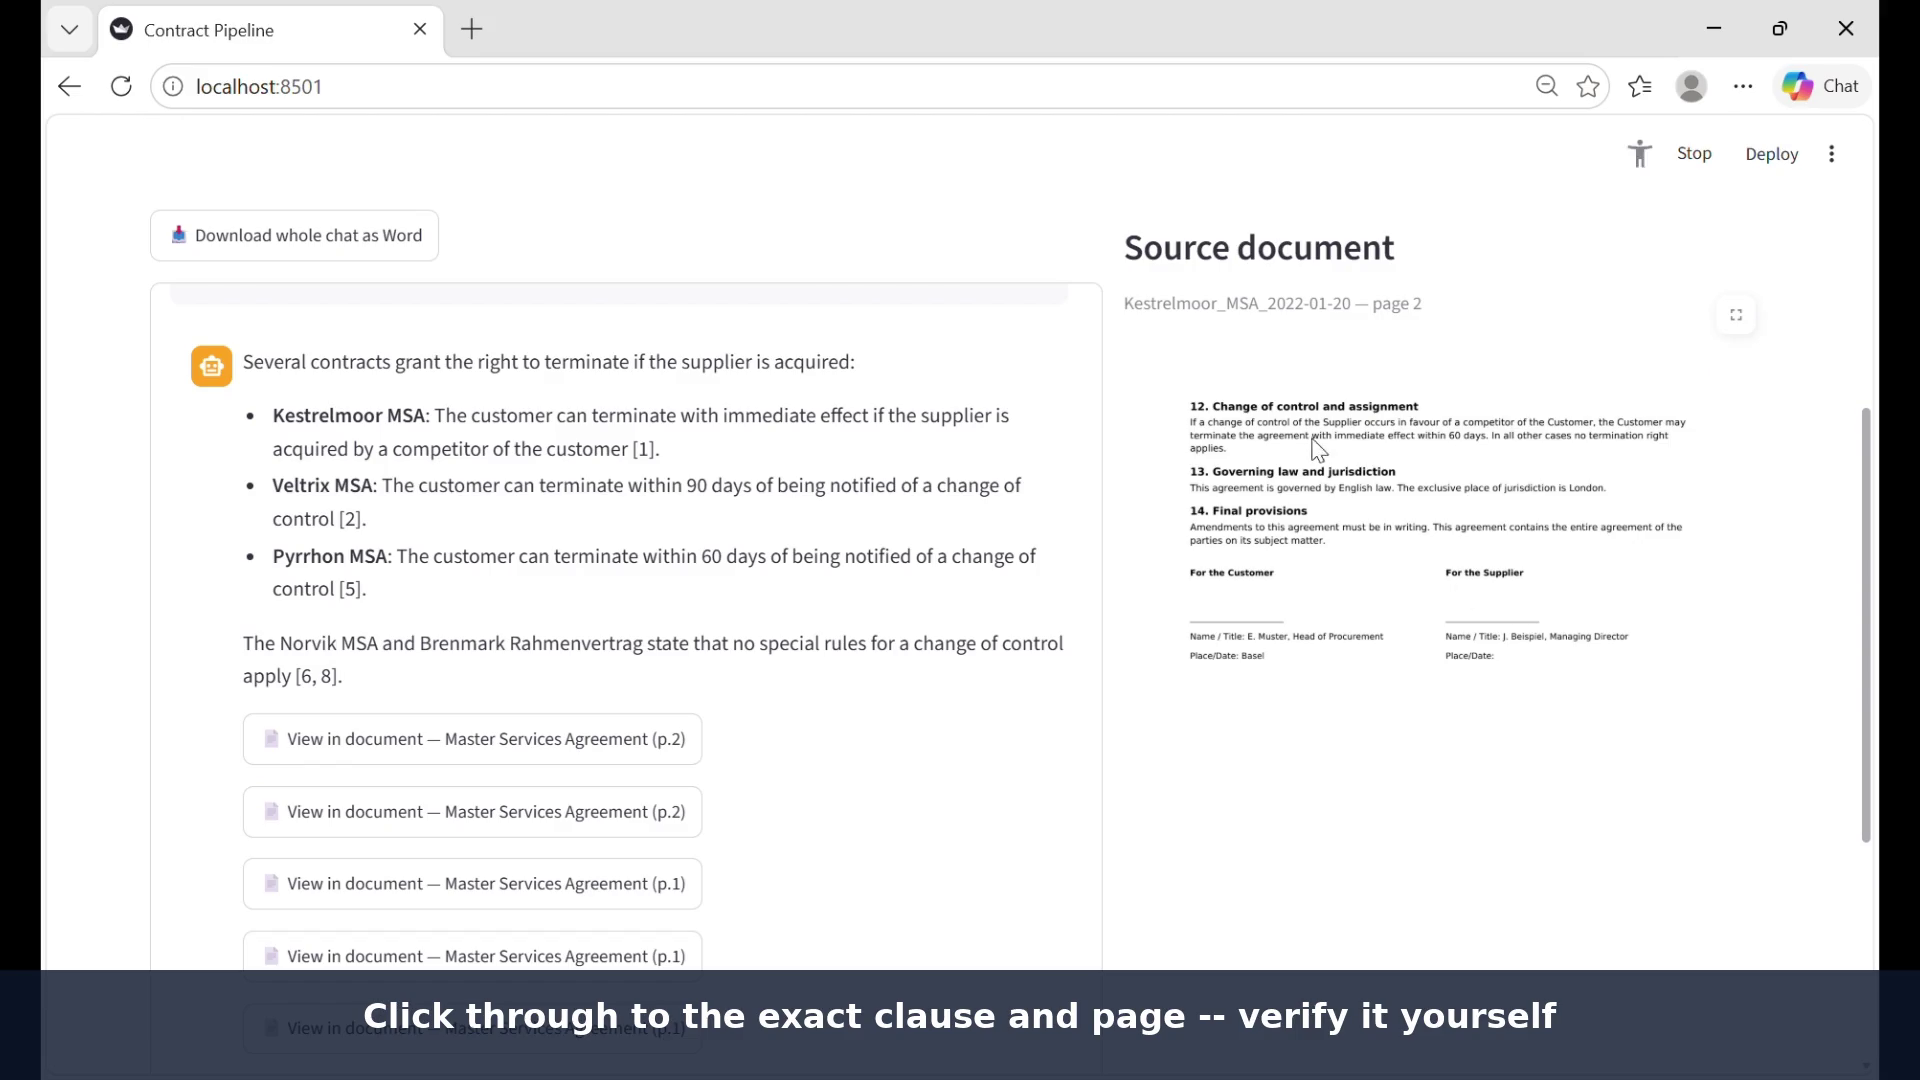Image resolution: width=1920 pixels, height=1080 pixels.
Task: Click the Kestrelmoor MSA bold text
Action: point(349,415)
